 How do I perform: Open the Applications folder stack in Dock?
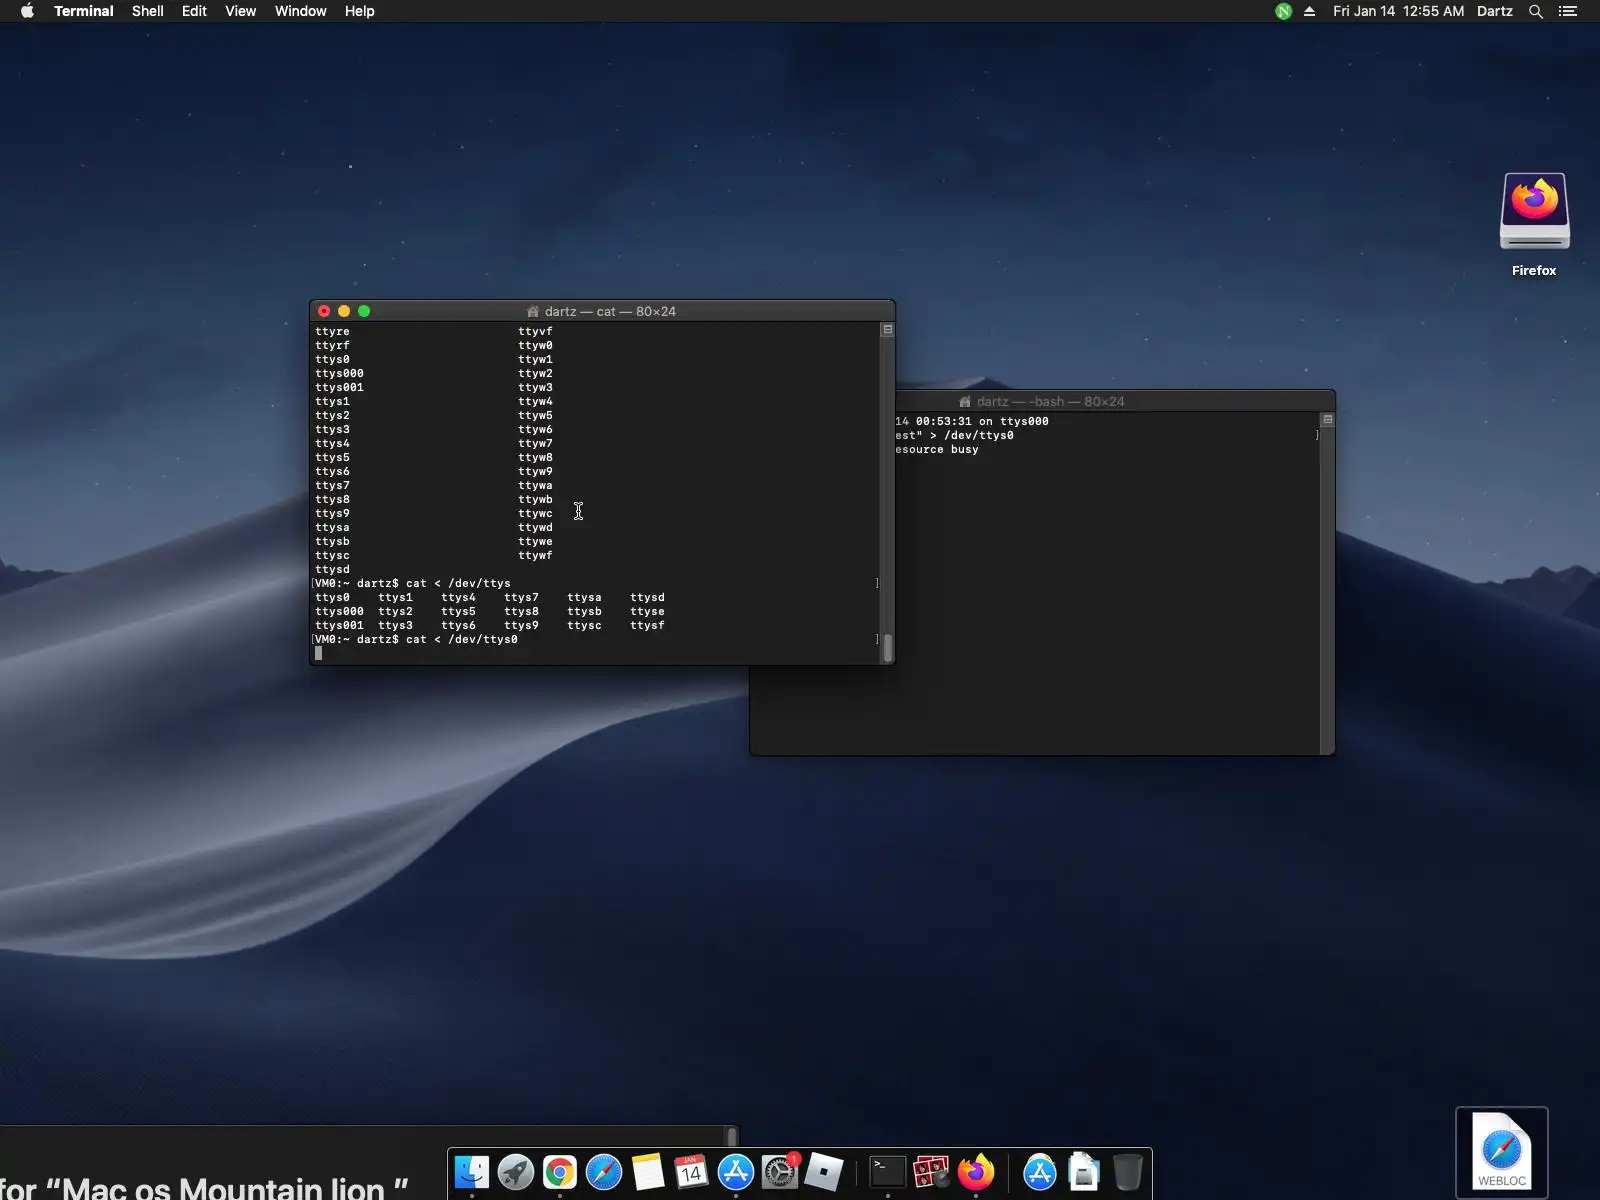point(1040,1172)
